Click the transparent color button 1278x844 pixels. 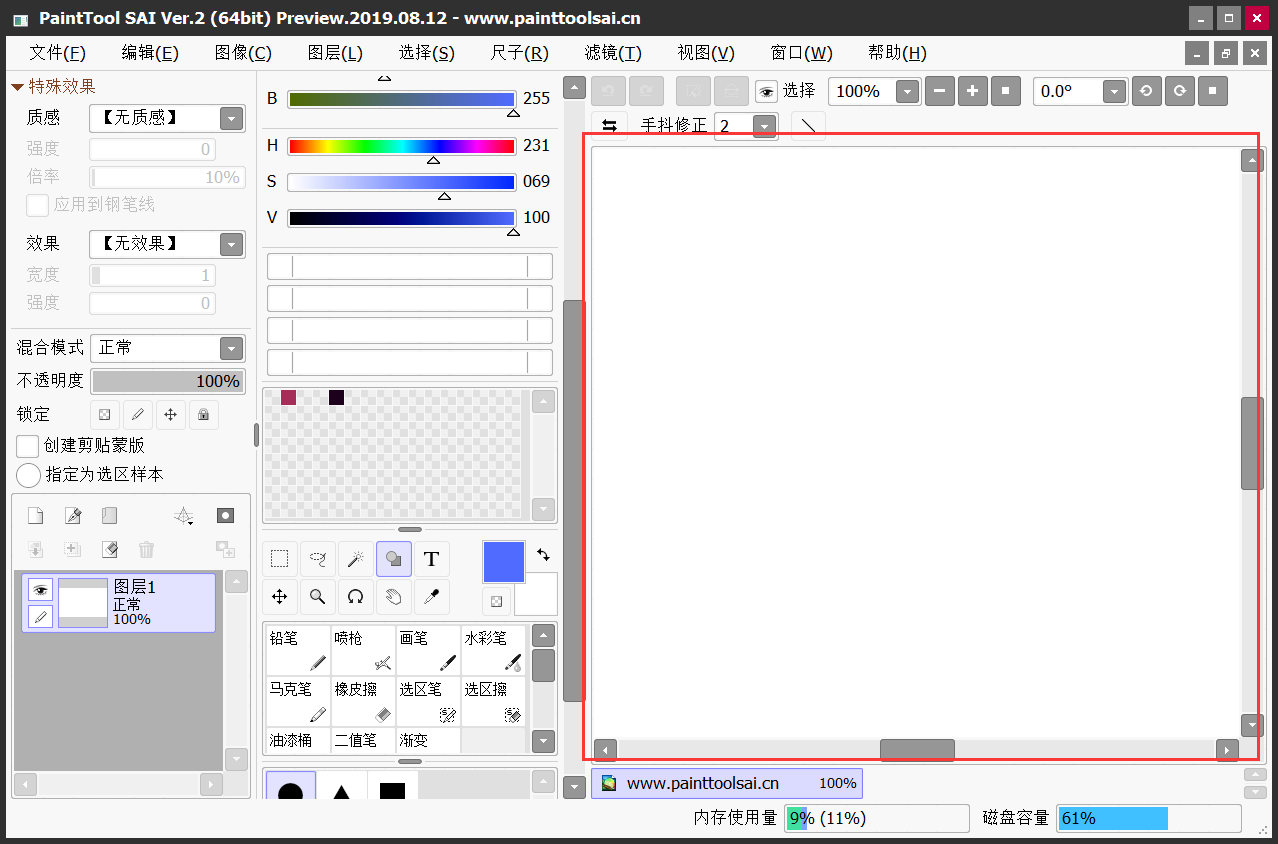pyautogui.click(x=496, y=602)
